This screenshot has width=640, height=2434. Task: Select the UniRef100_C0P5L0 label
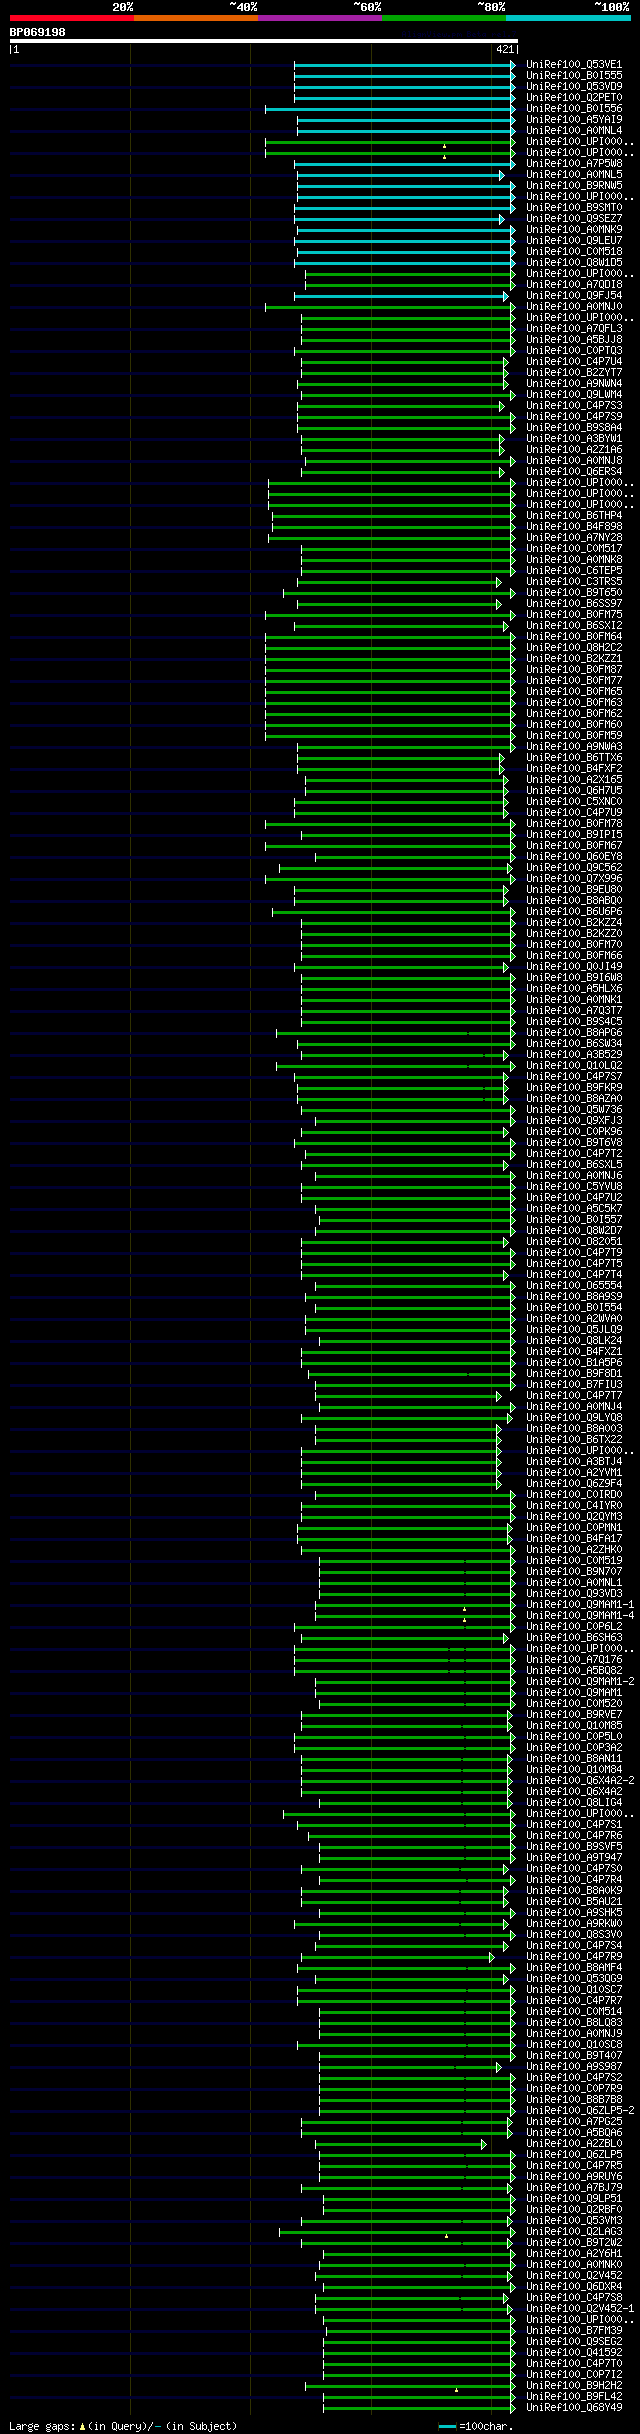click(x=574, y=1737)
